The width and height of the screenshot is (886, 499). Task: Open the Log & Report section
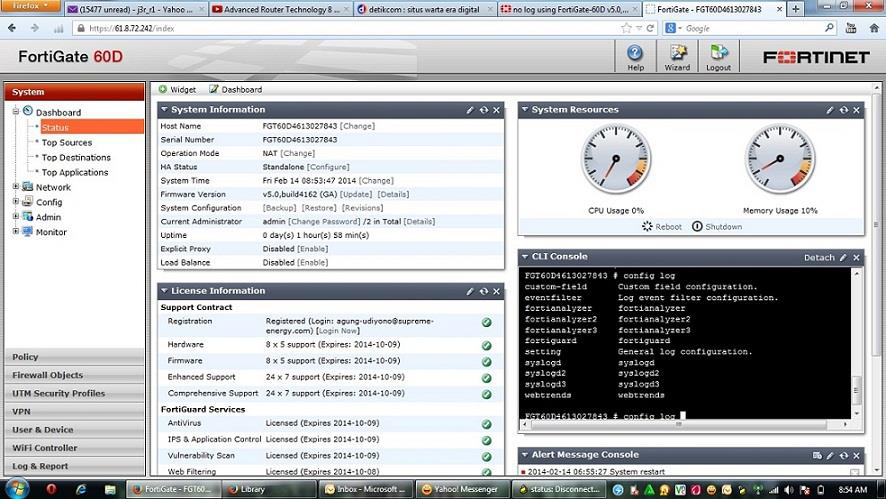(75, 466)
